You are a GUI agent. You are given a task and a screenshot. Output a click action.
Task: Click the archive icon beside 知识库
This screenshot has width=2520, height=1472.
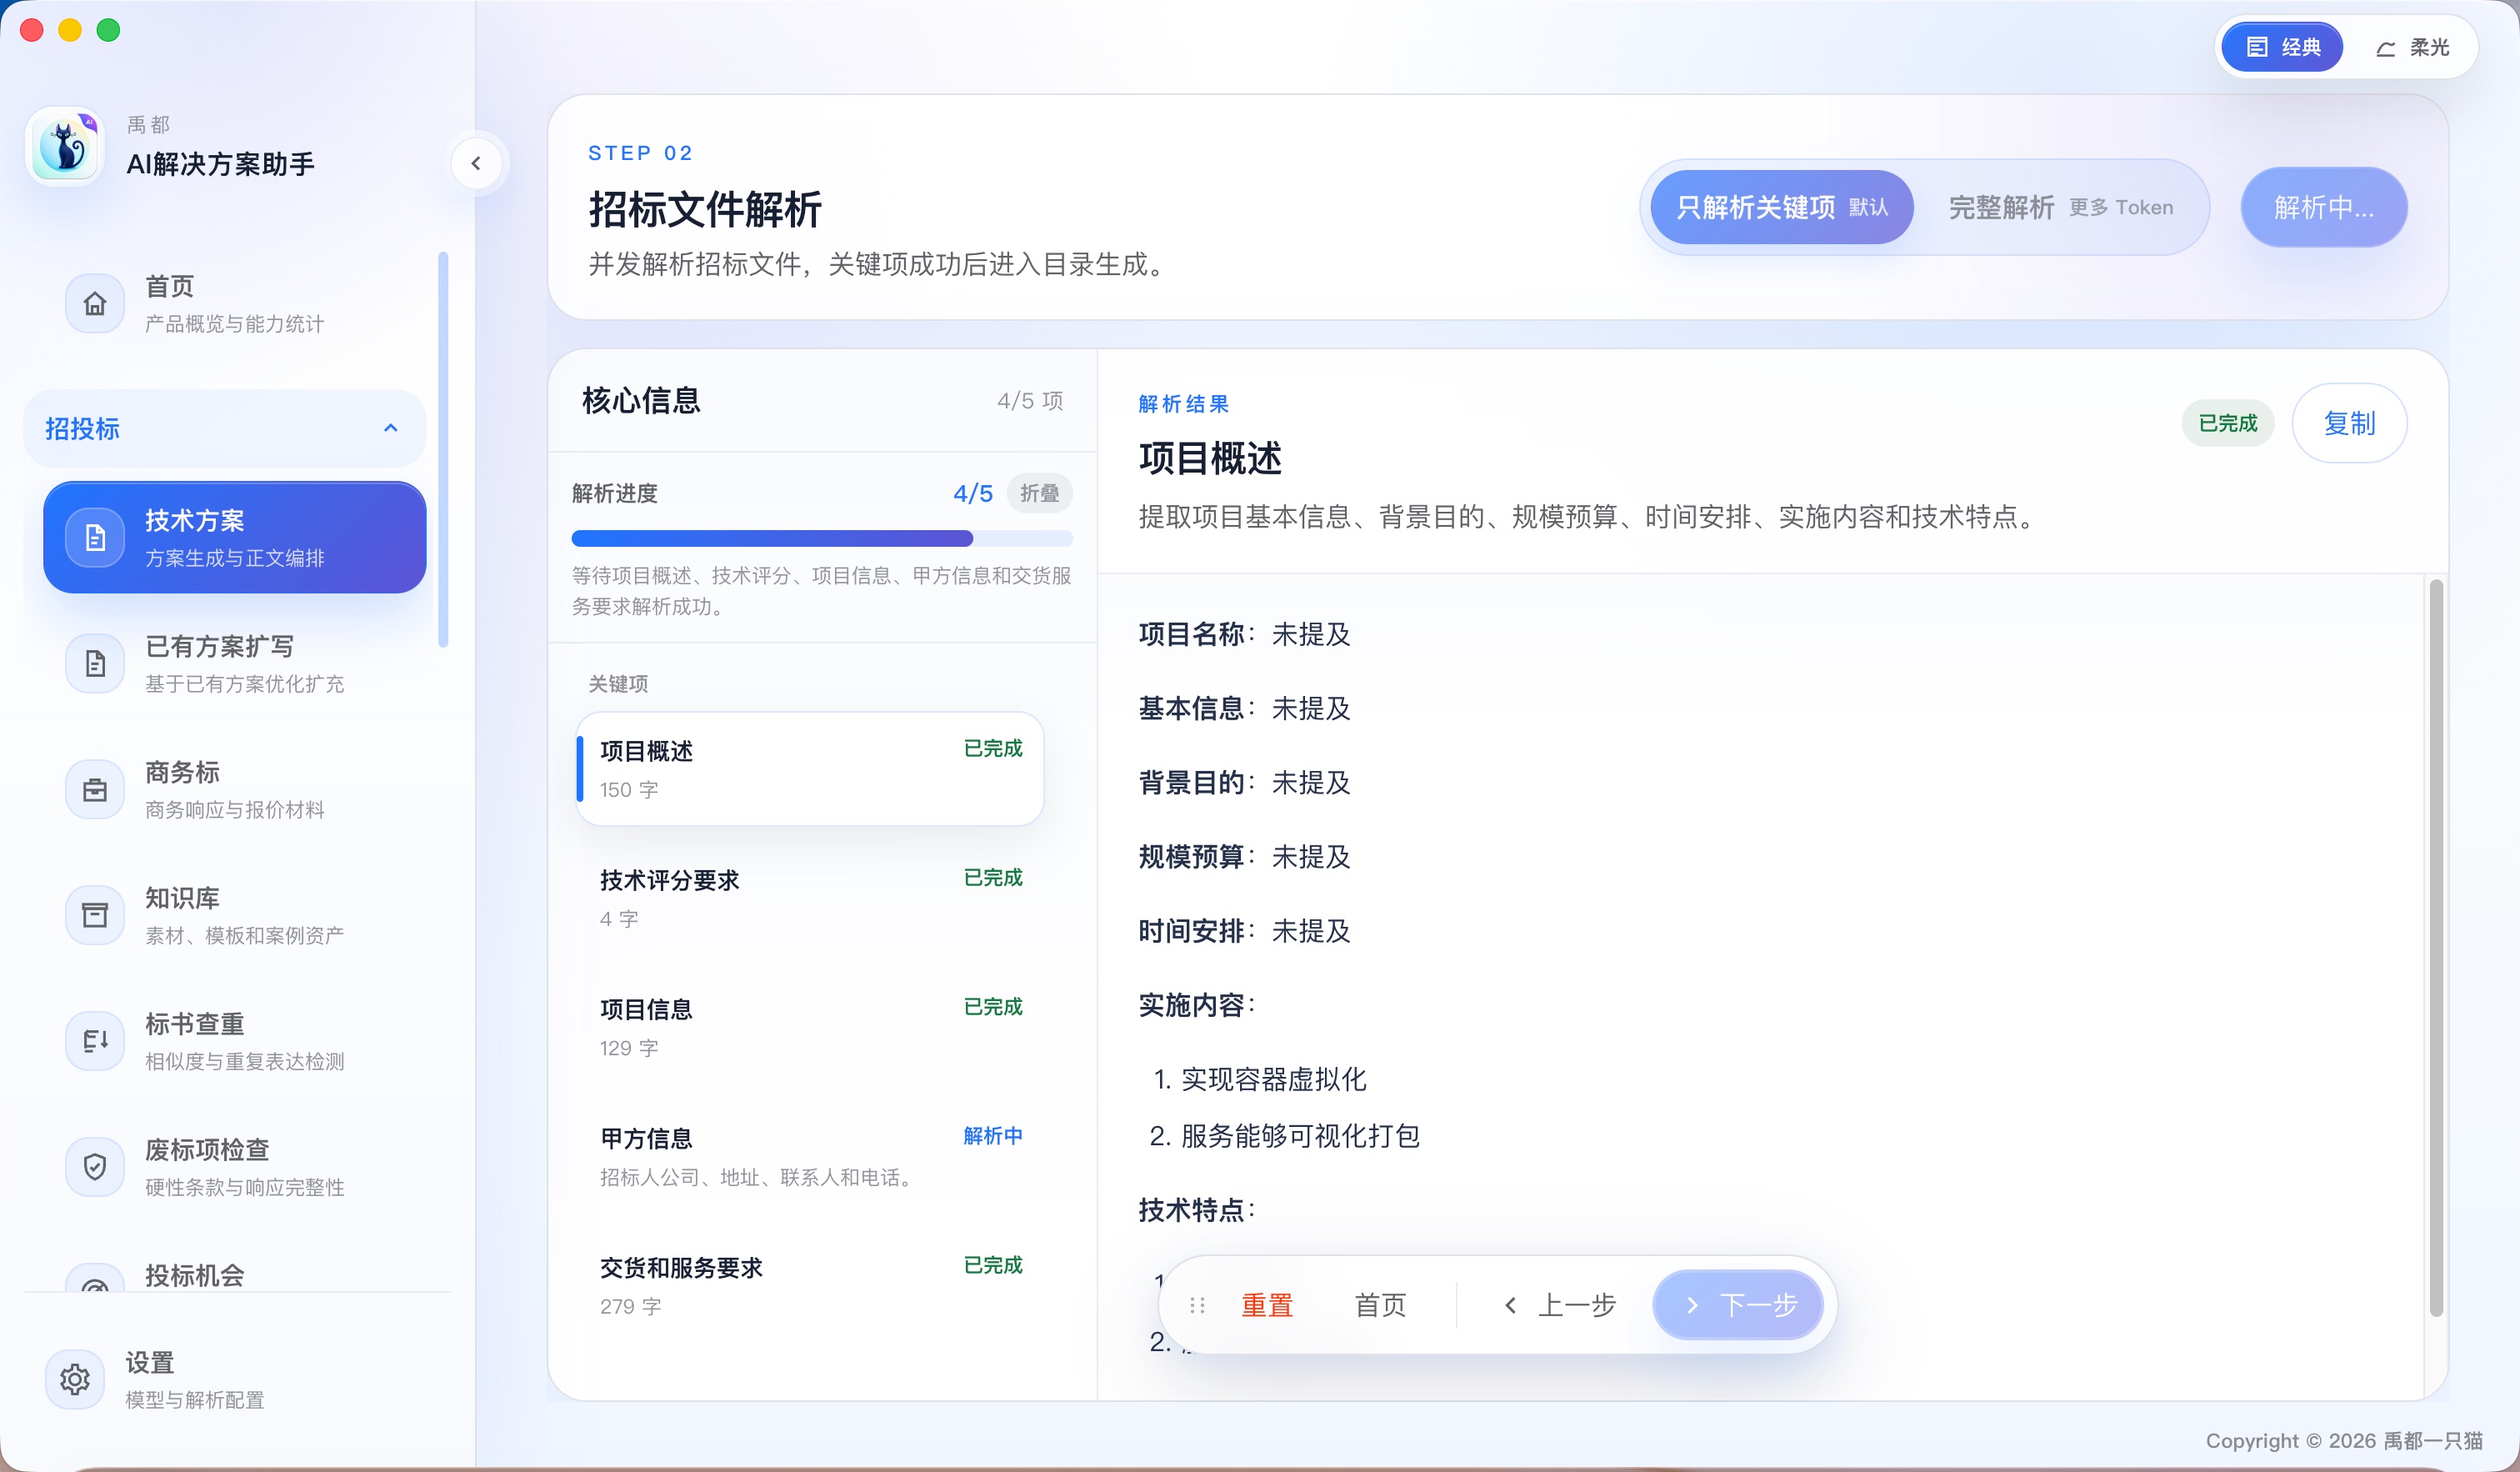click(x=95, y=915)
